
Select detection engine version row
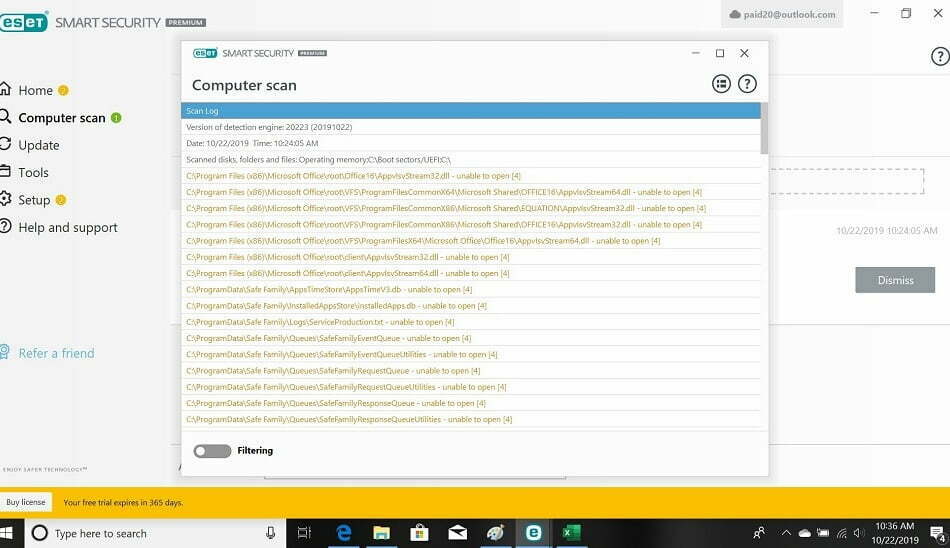coord(471,127)
